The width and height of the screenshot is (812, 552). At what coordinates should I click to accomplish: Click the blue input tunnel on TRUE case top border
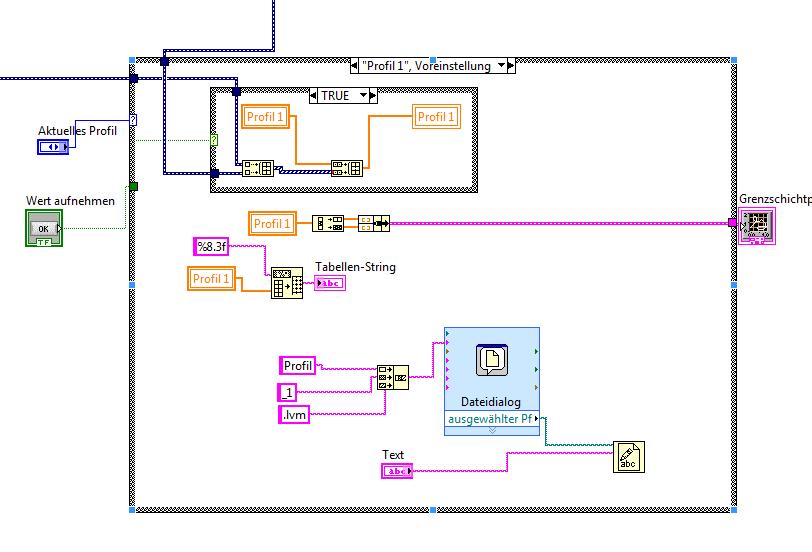pos(237,92)
